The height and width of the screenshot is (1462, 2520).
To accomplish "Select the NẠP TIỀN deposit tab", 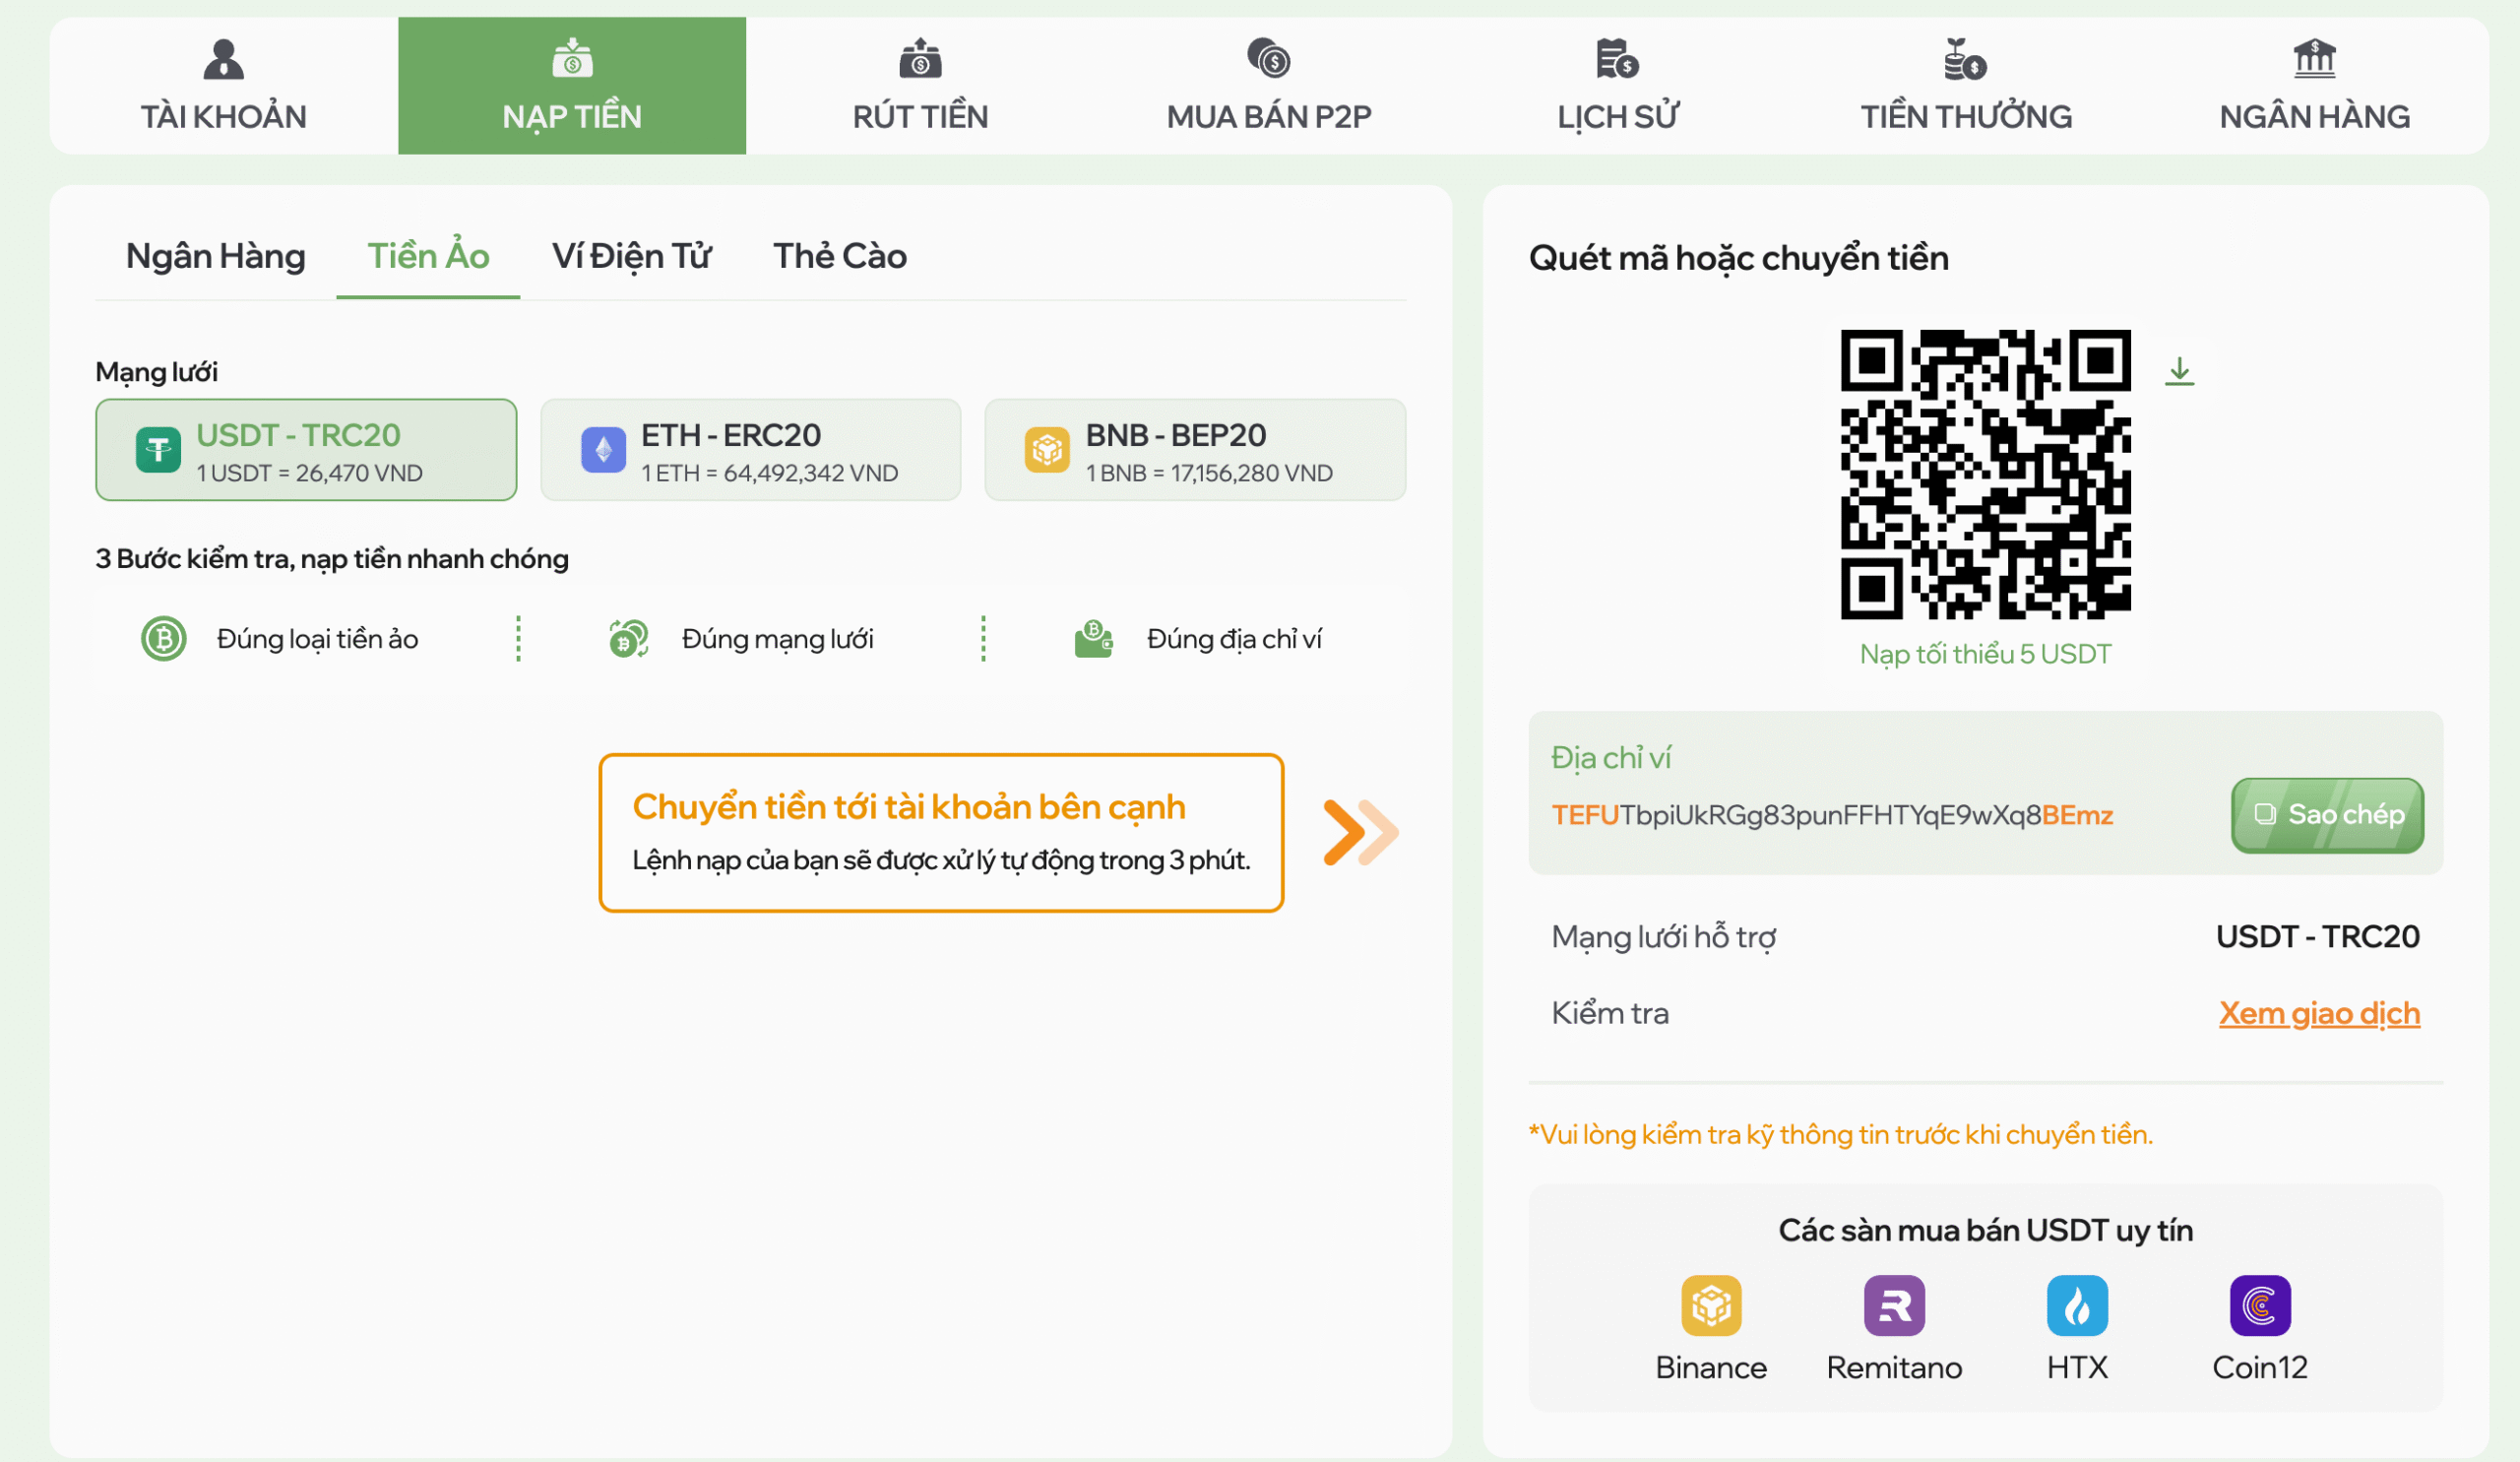I will point(572,85).
